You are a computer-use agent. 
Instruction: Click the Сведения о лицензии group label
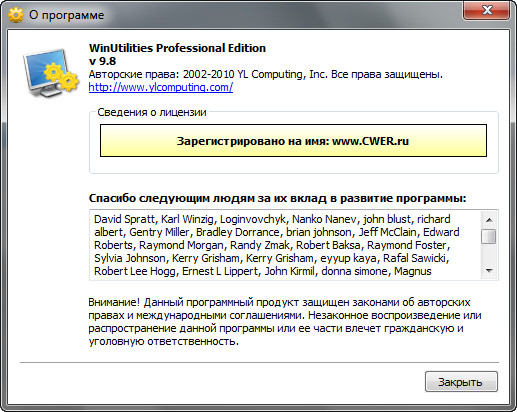coord(152,112)
